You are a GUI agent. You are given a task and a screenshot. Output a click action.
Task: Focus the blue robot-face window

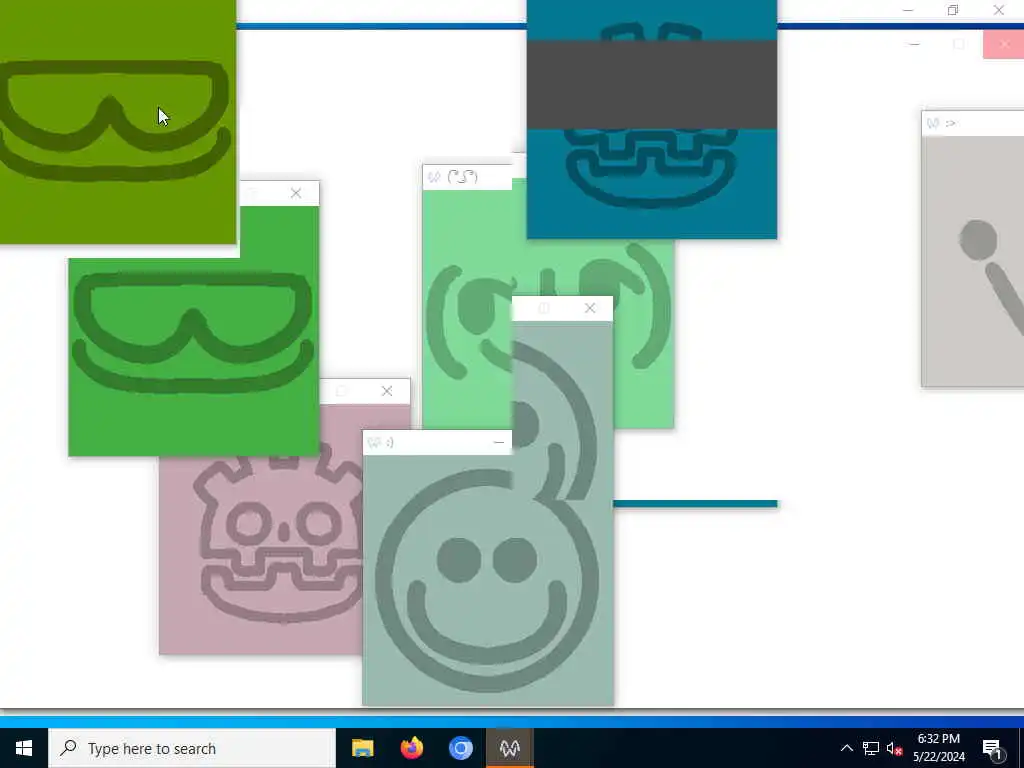[x=652, y=183]
